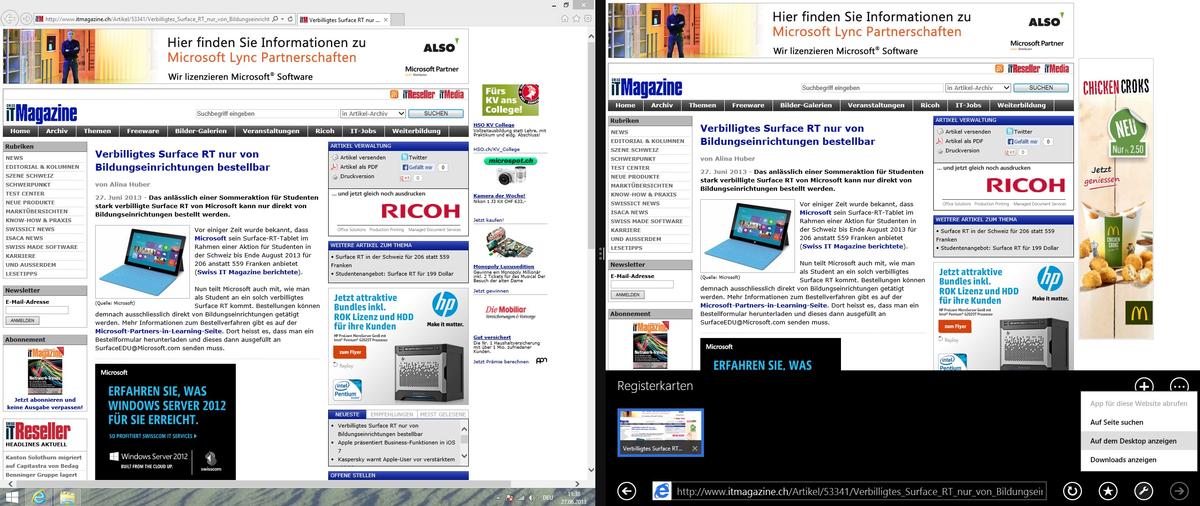Choose 'Downloads anzeigen' from menu
This screenshot has height=506, width=1200.
1137,460
